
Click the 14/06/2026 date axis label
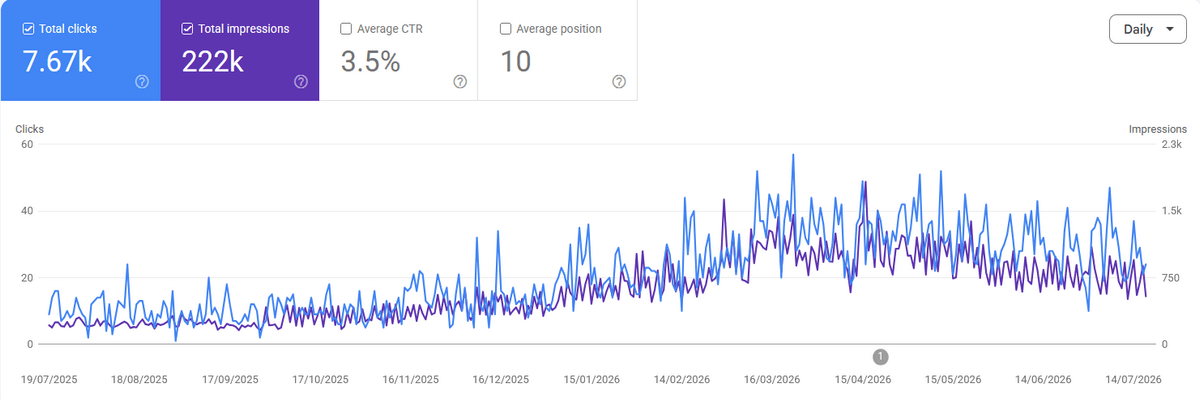(x=1043, y=380)
